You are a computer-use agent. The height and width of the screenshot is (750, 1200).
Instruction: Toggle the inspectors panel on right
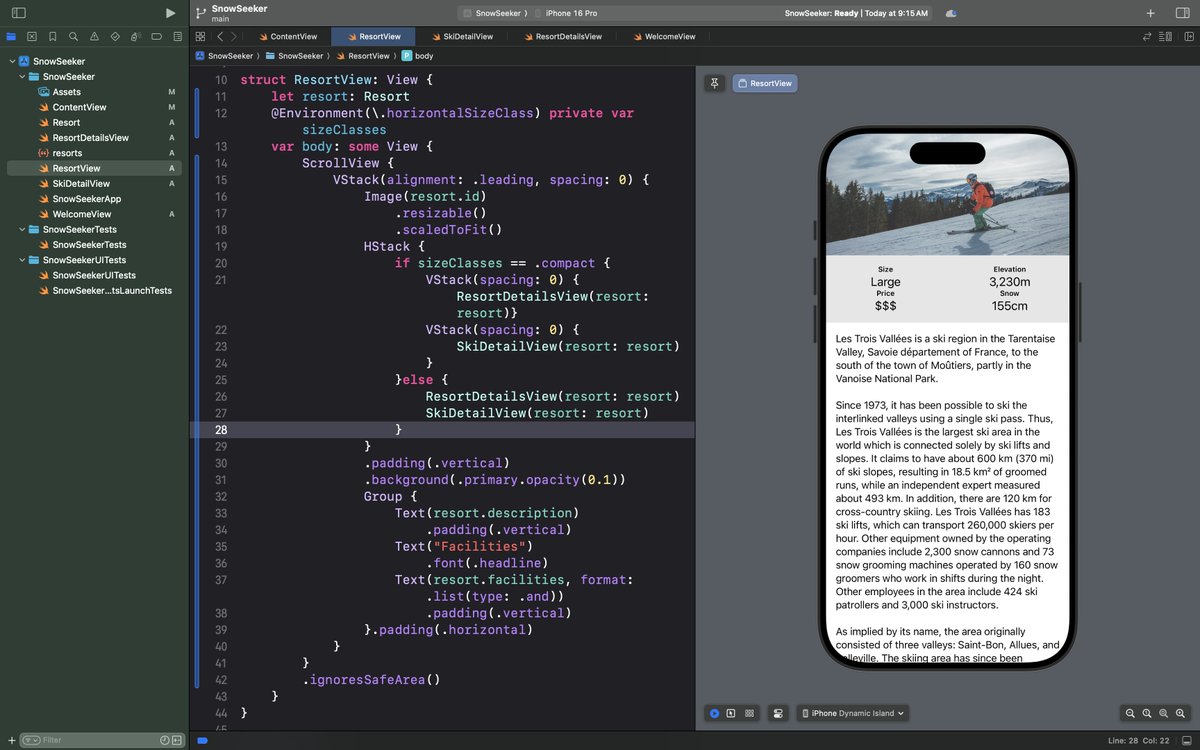[x=1182, y=13]
